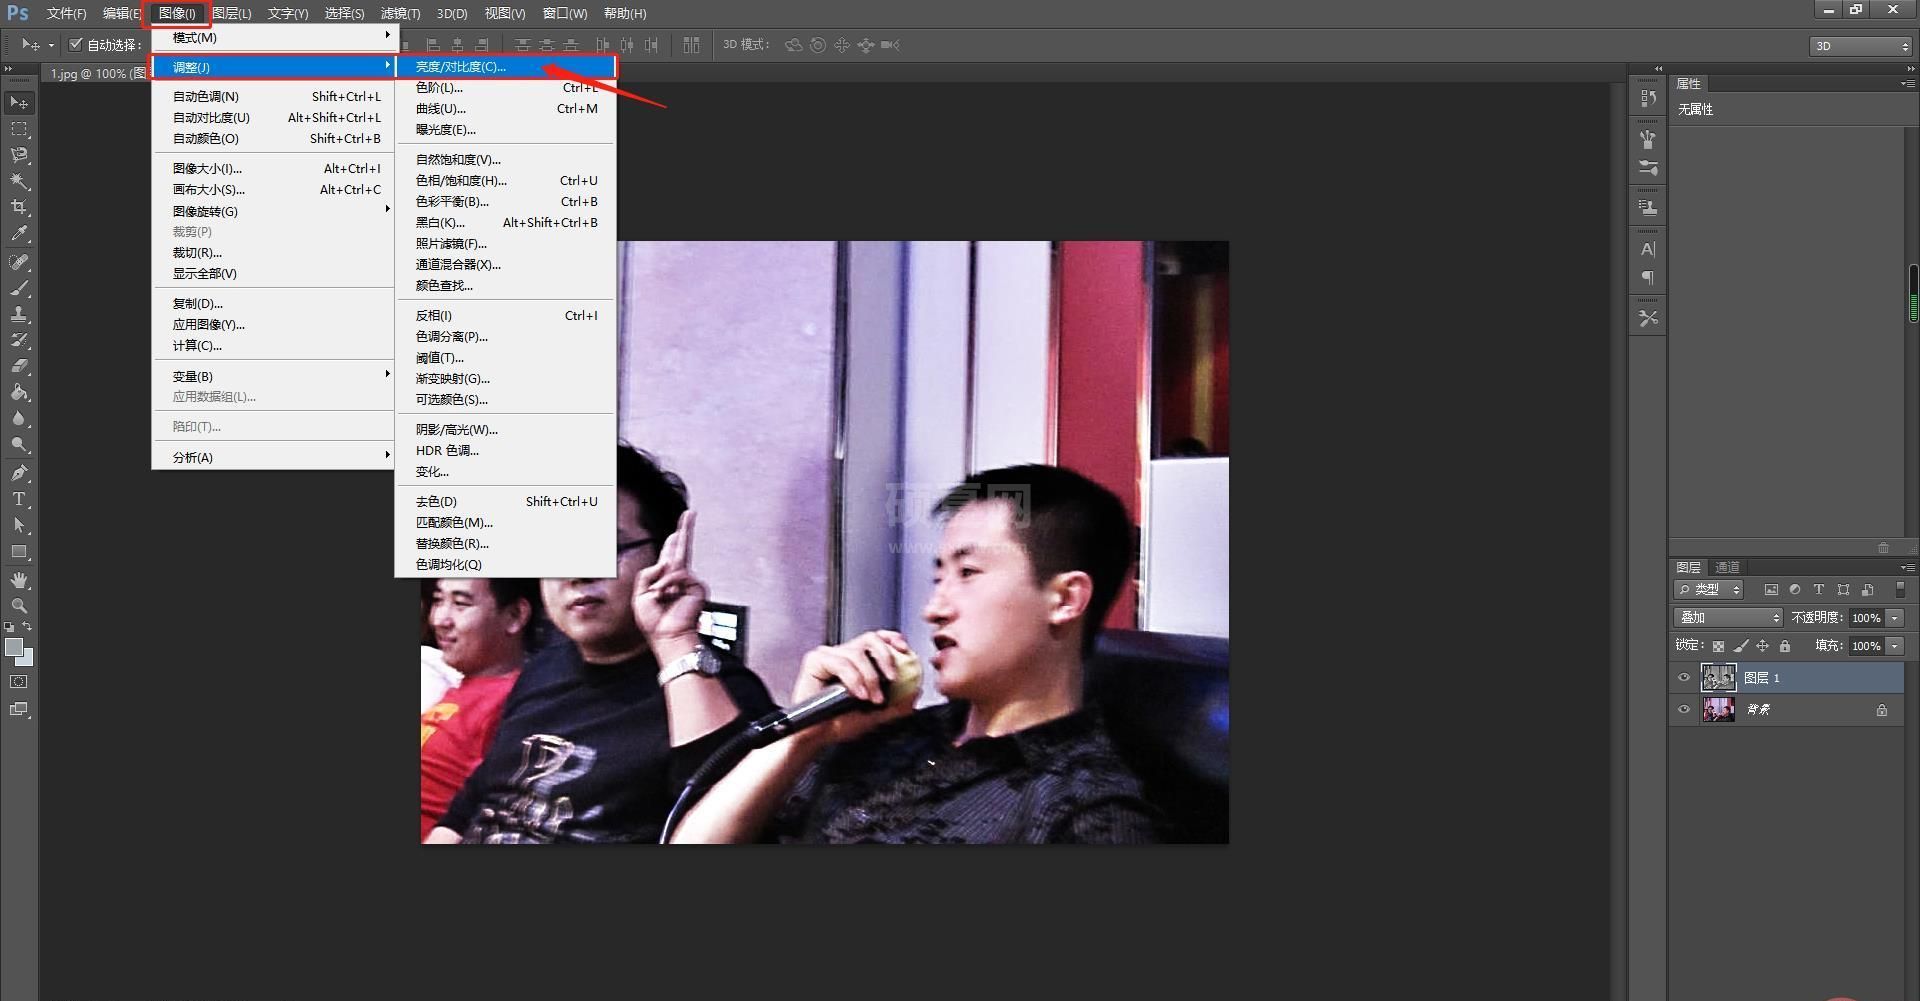Viewport: 1920px width, 1001px height.
Task: Hide the 背景 layer eye icon
Action: tap(1684, 710)
